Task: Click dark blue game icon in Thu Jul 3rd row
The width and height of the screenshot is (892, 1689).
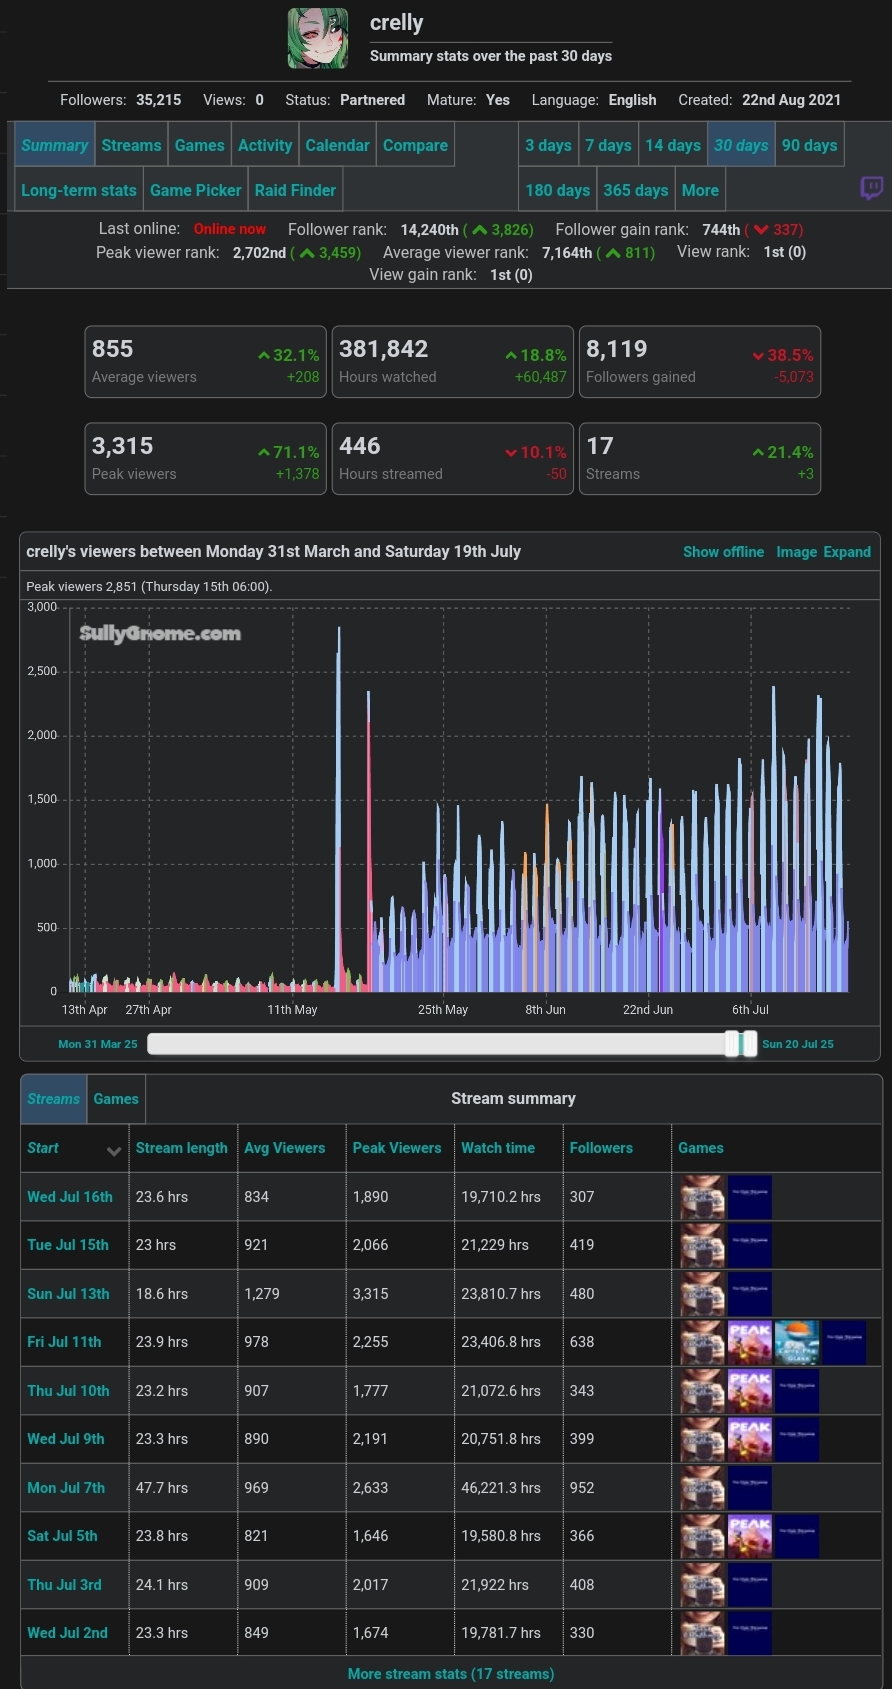Action: (750, 1585)
